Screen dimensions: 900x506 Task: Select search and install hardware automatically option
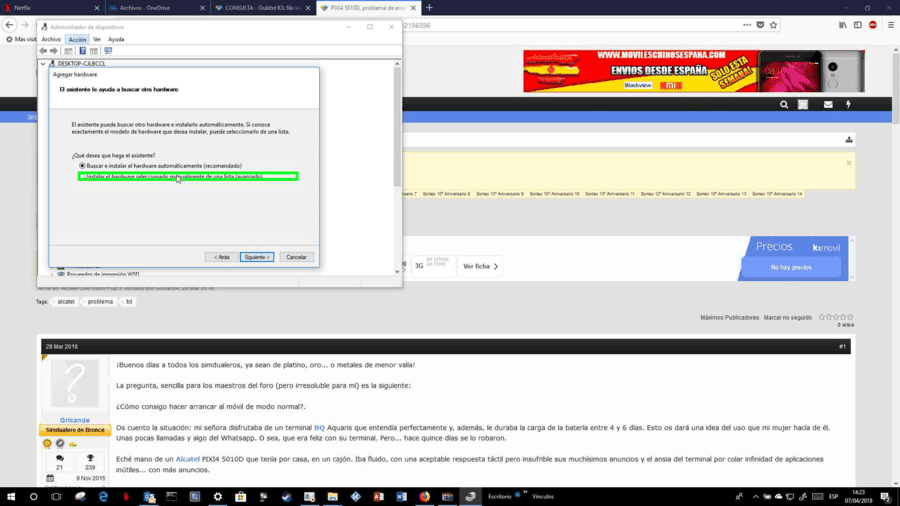161,166
